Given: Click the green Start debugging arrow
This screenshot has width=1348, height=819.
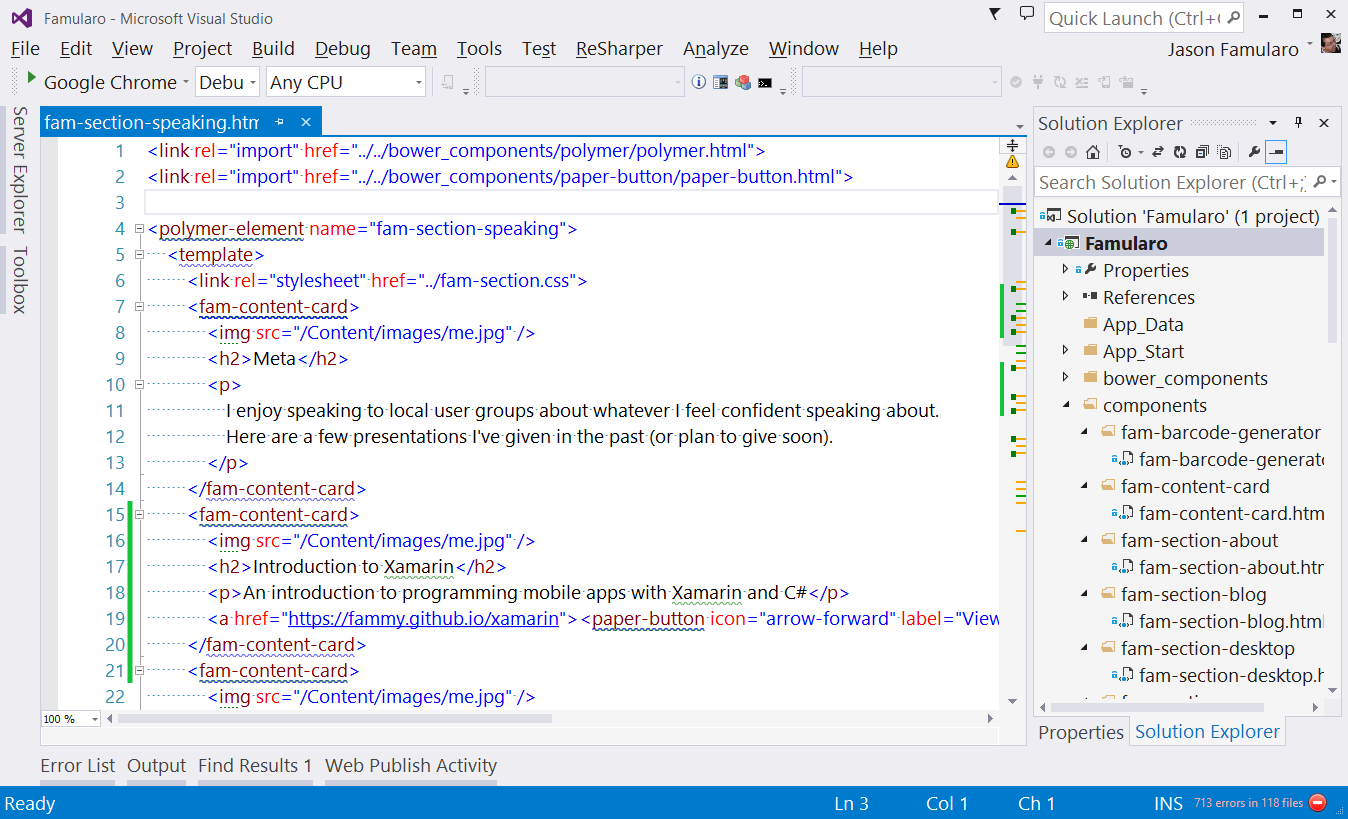Looking at the screenshot, I should coord(32,79).
